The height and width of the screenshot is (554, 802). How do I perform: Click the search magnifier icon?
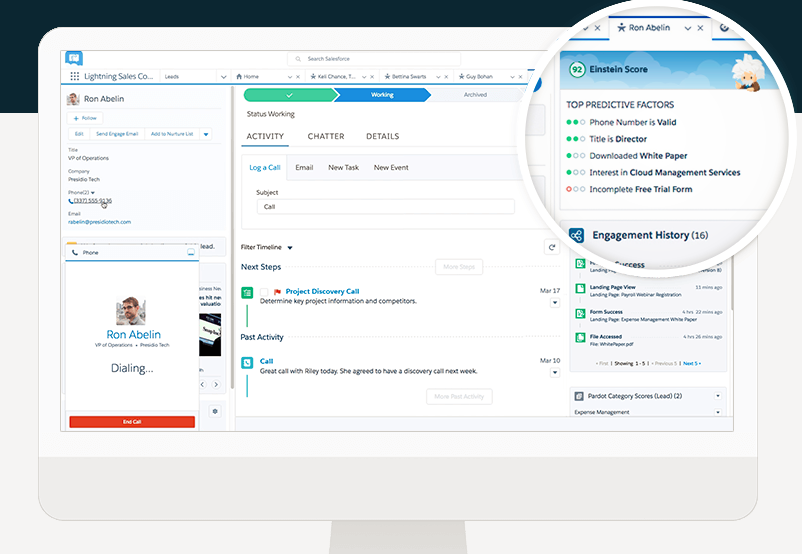298,59
